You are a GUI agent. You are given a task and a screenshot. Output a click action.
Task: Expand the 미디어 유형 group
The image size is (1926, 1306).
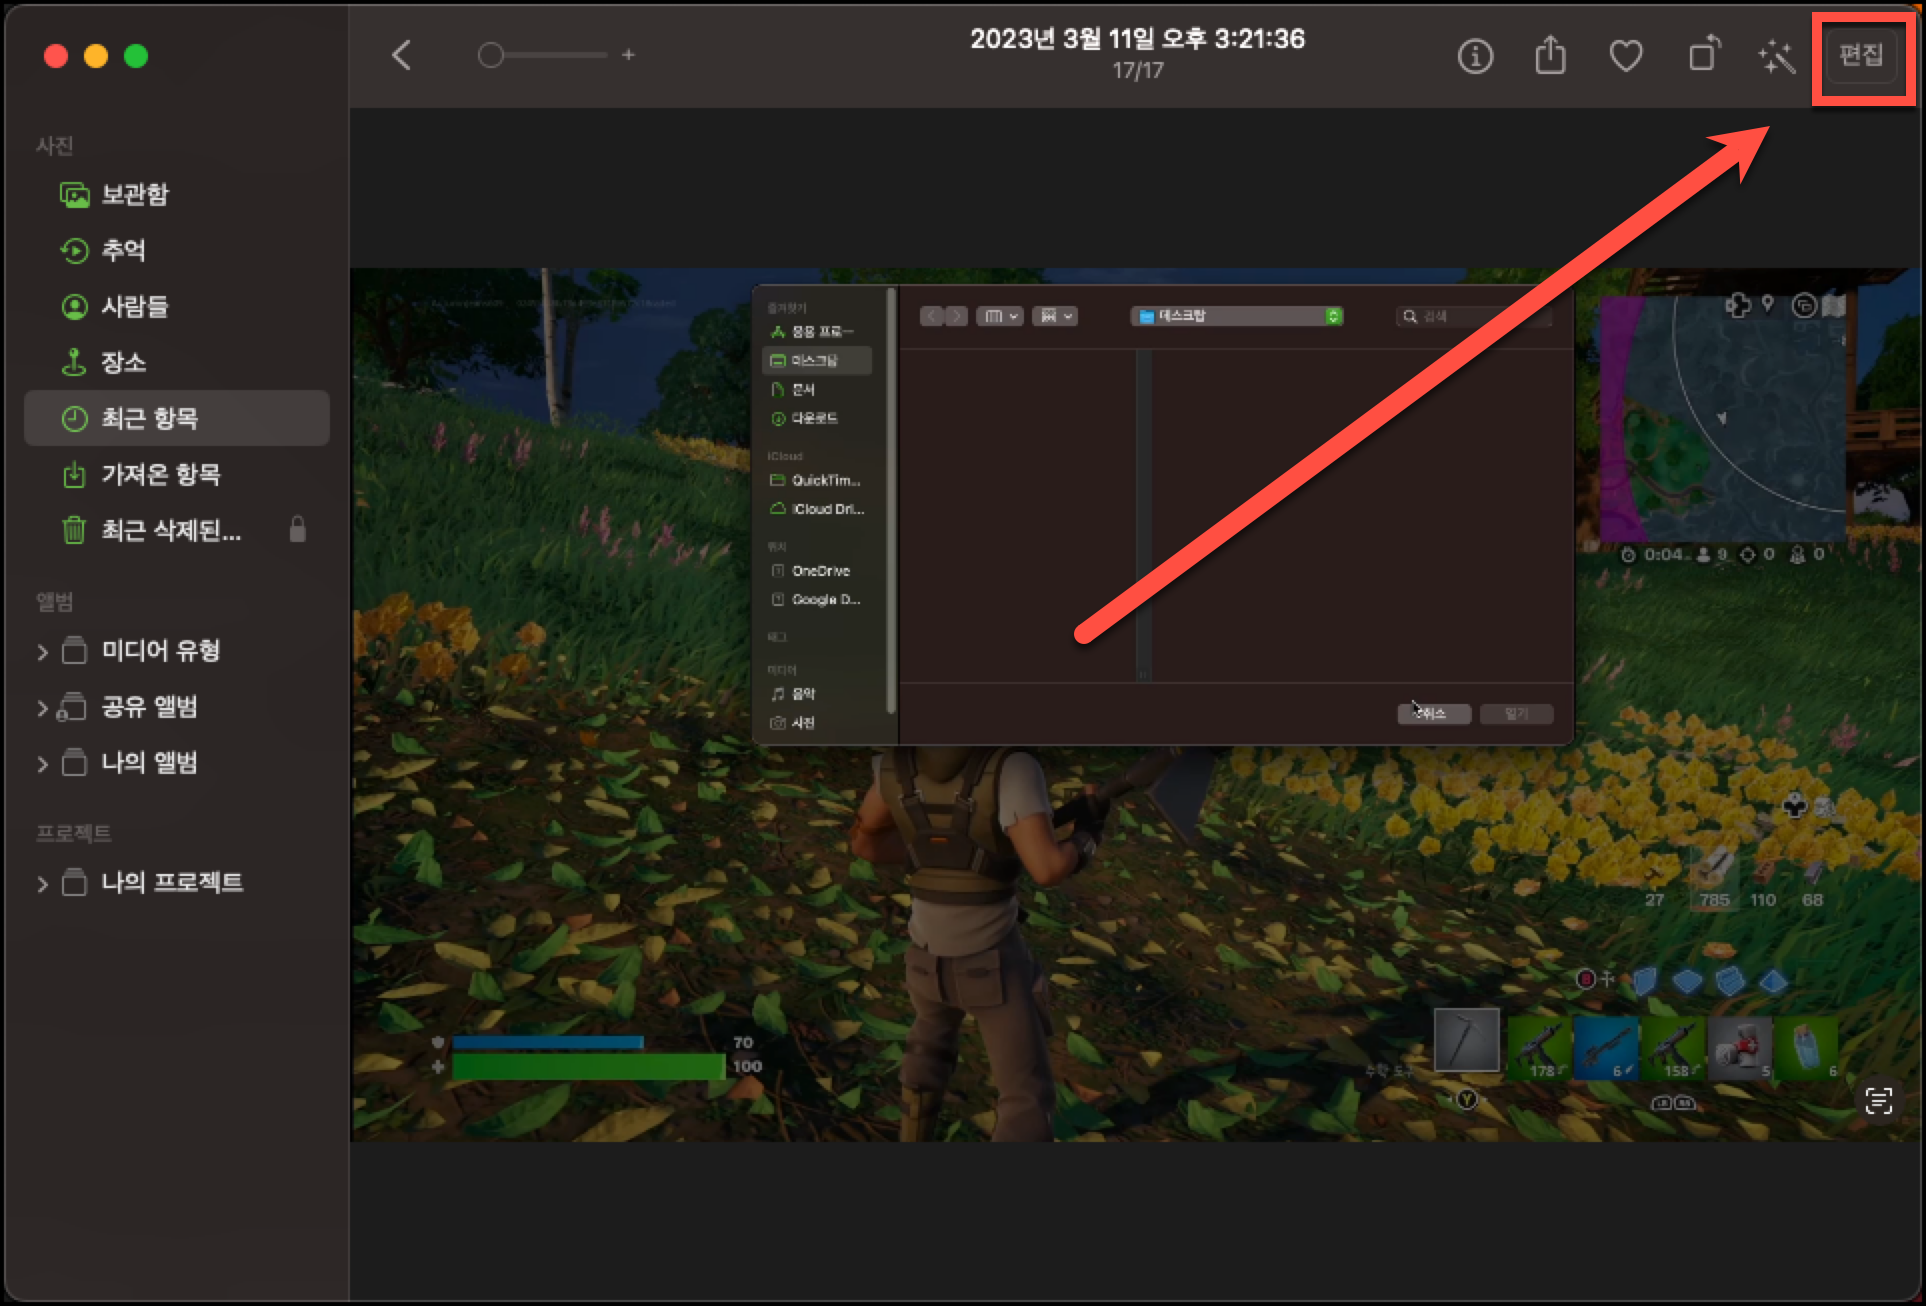(x=42, y=652)
